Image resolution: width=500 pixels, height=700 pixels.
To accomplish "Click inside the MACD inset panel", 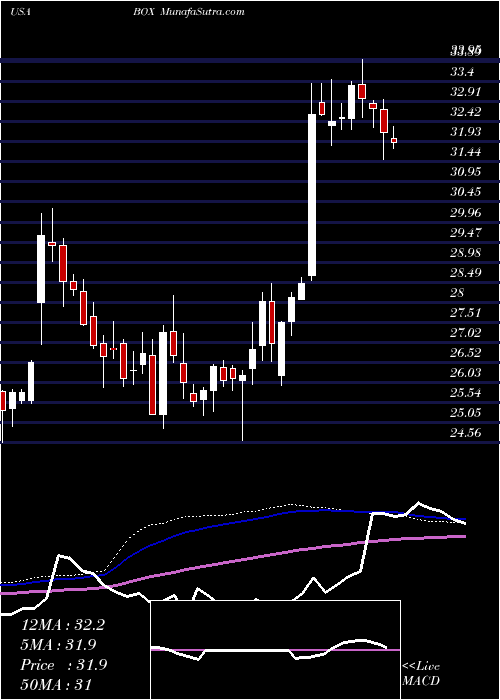I will click(275, 650).
